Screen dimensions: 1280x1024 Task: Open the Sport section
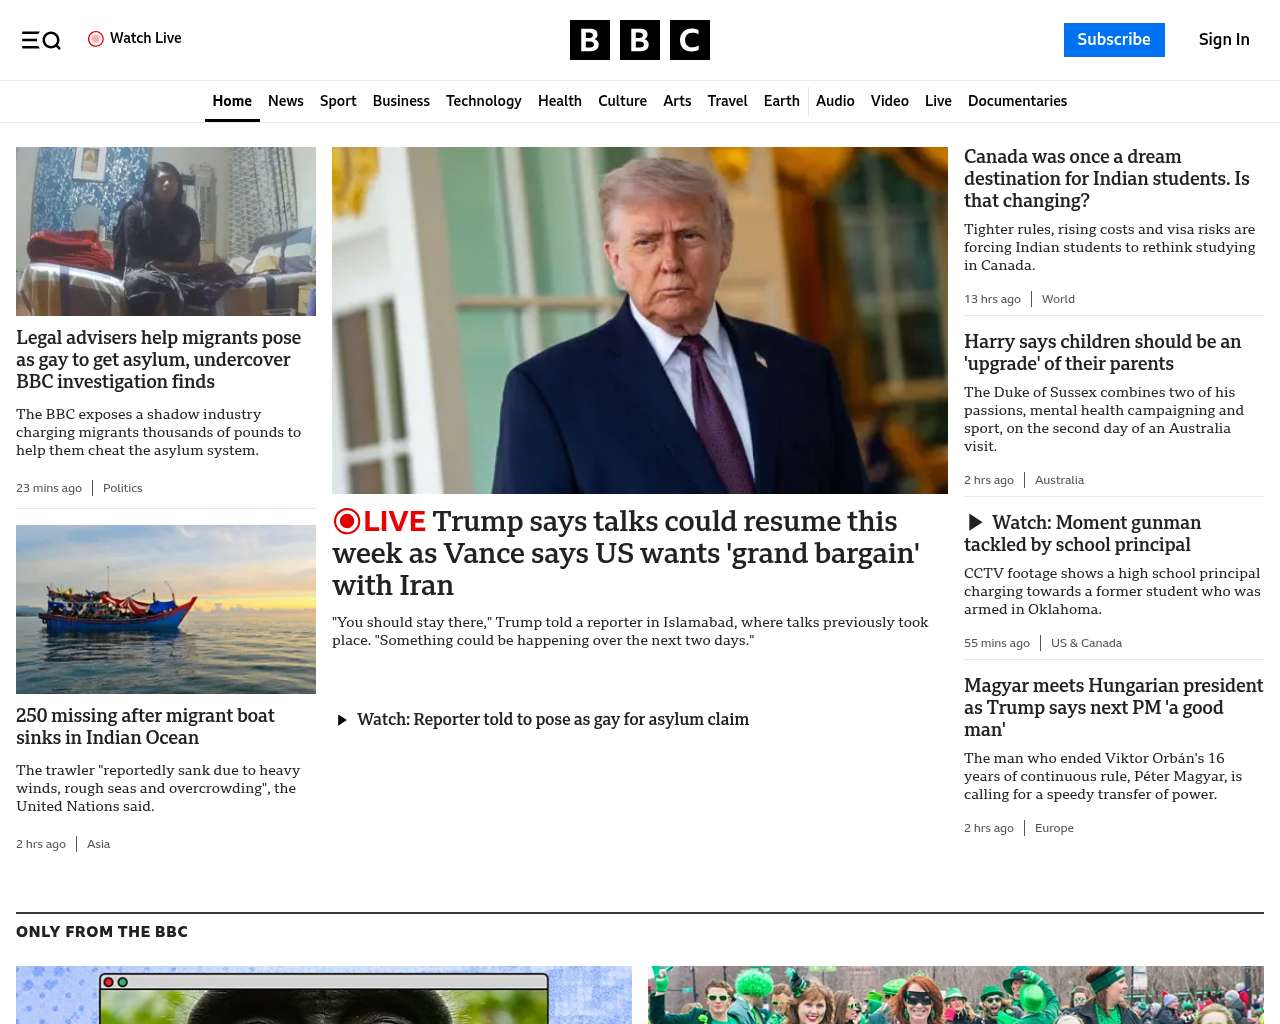[338, 101]
